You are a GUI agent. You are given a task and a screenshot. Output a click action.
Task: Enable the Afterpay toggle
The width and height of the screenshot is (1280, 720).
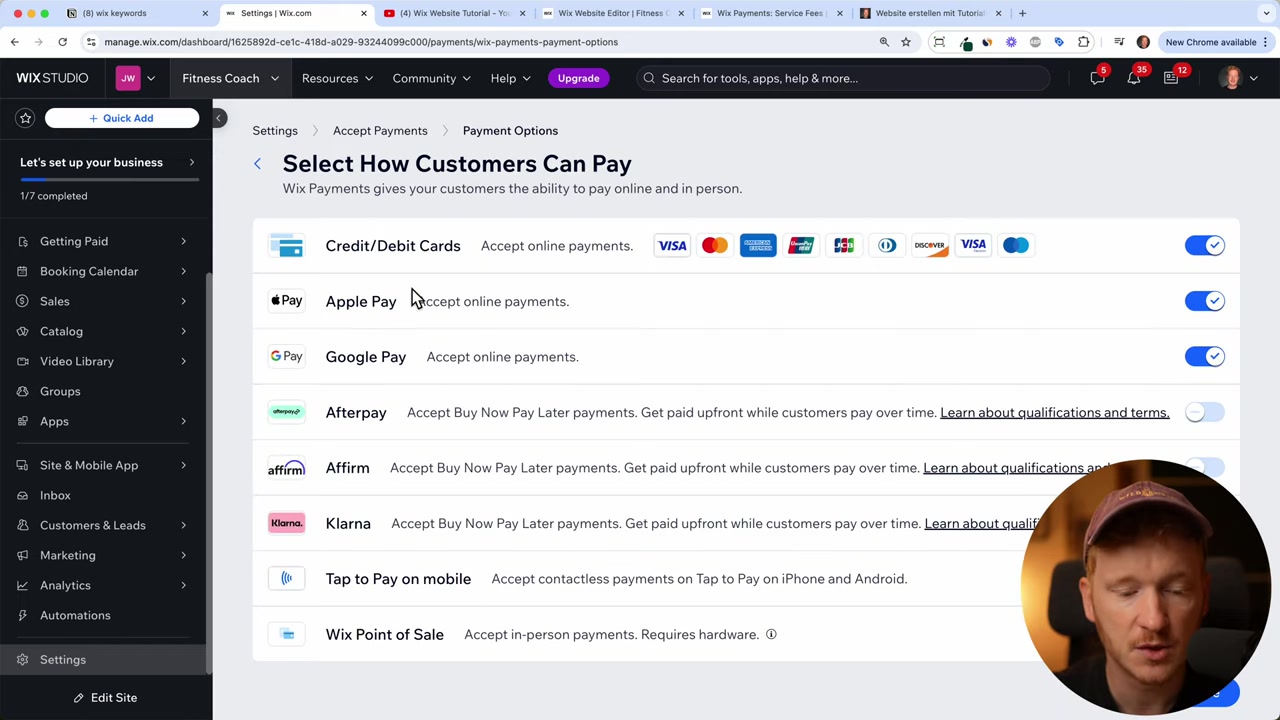pyautogui.click(x=1205, y=412)
